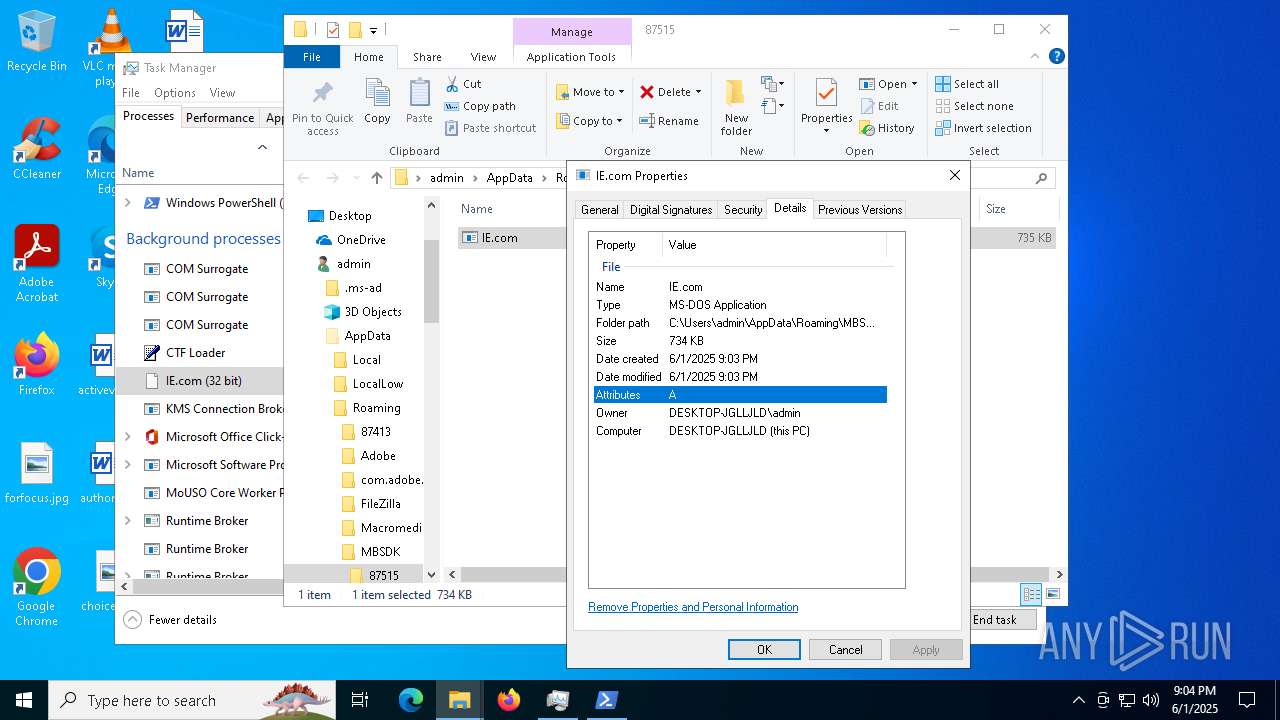Expand the Microsoft Office Click-to-Run process
Image resolution: width=1280 pixels, height=720 pixels.
pyautogui.click(x=127, y=436)
